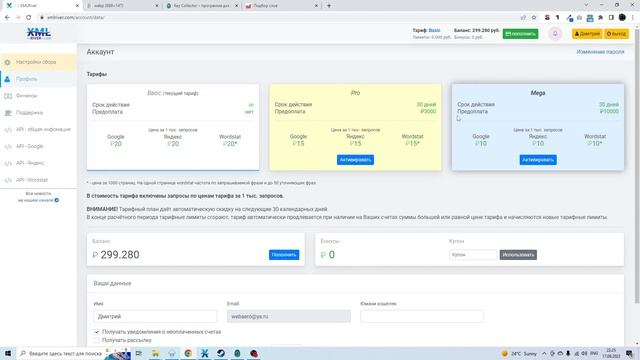Bookmark the page with the star icon
This screenshot has width=640, height=360.
click(x=534, y=18)
